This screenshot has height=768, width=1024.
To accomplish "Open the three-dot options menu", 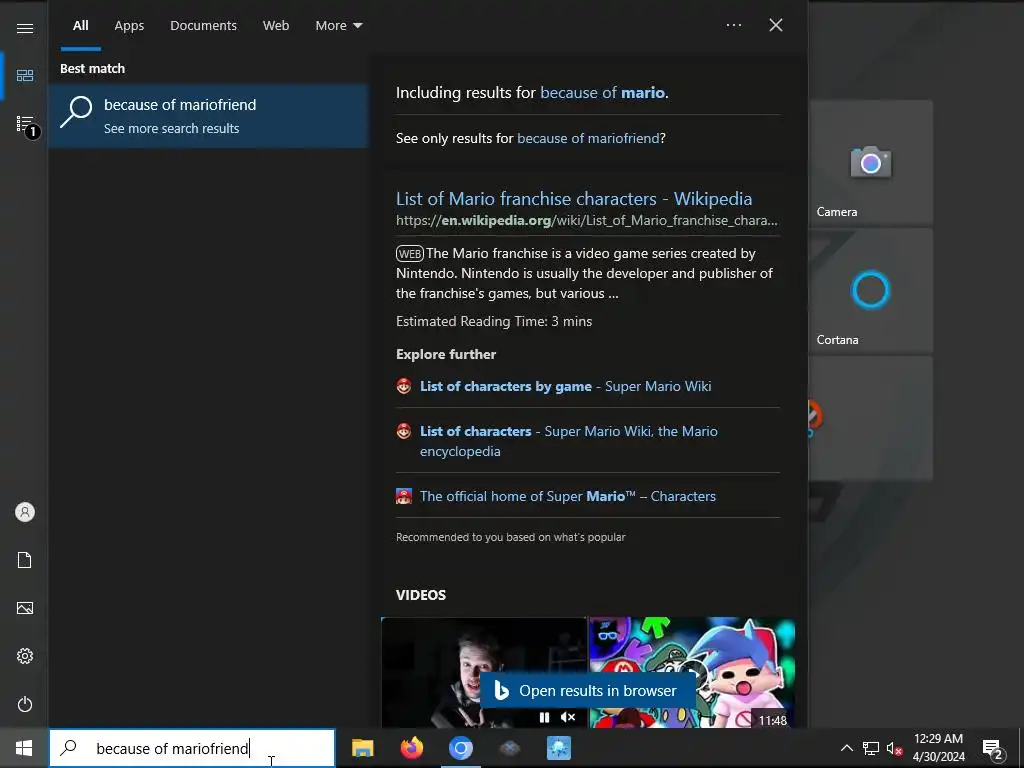I will pyautogui.click(x=734, y=25).
